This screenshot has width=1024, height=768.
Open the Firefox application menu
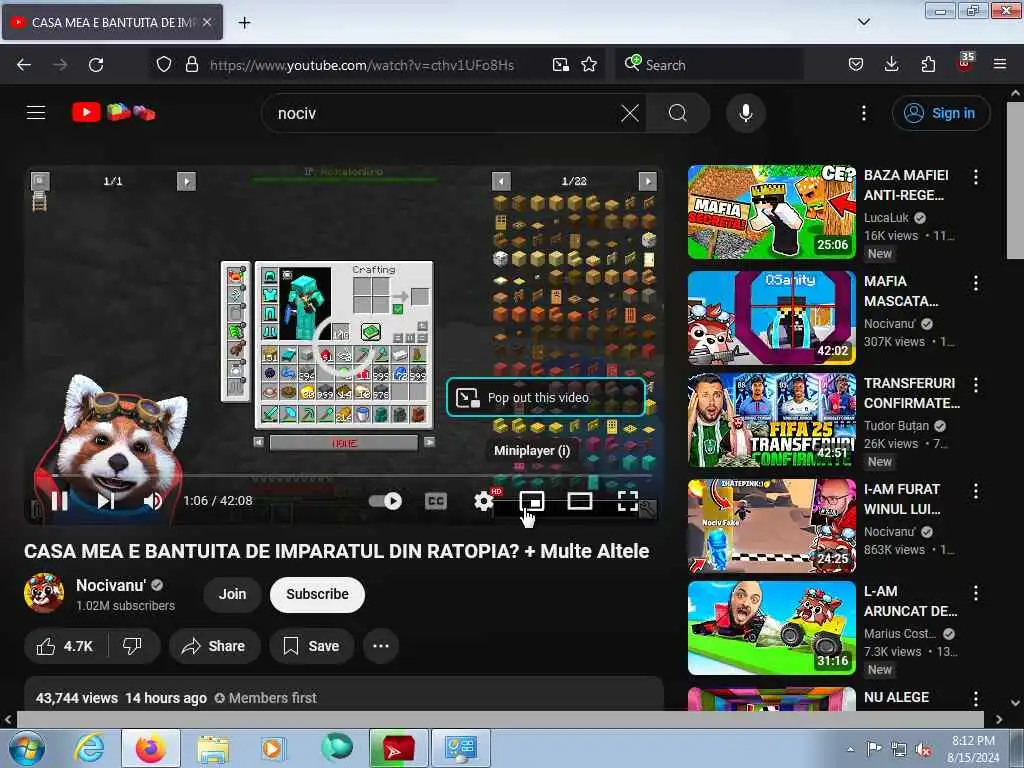pos(1000,65)
